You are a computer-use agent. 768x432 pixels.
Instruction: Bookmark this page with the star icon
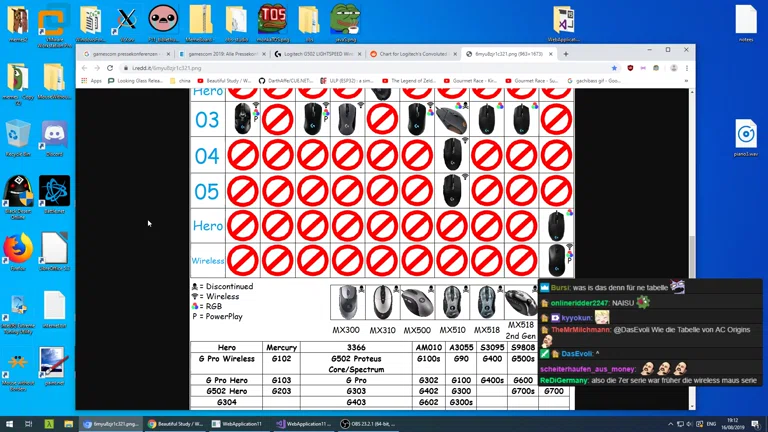614,68
